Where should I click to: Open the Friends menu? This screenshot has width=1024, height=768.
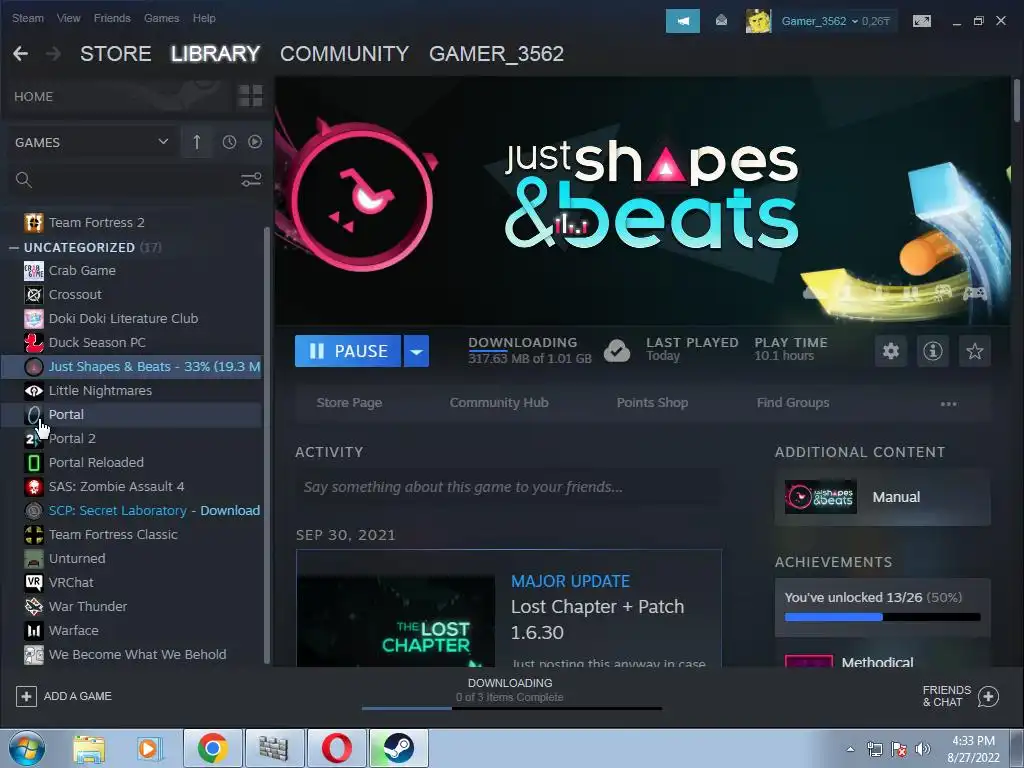point(112,18)
